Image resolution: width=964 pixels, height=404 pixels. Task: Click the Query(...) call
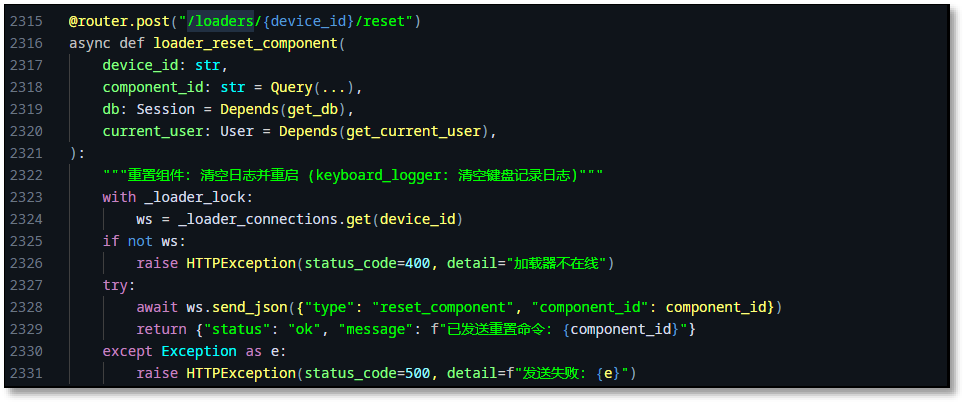point(312,87)
